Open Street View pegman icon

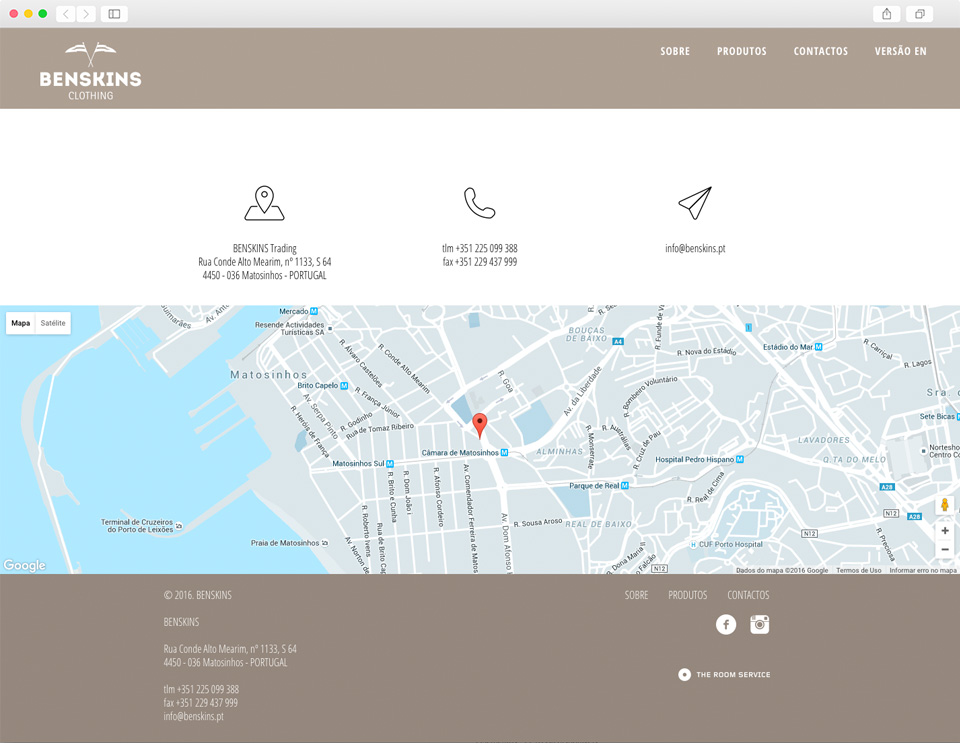click(944, 505)
